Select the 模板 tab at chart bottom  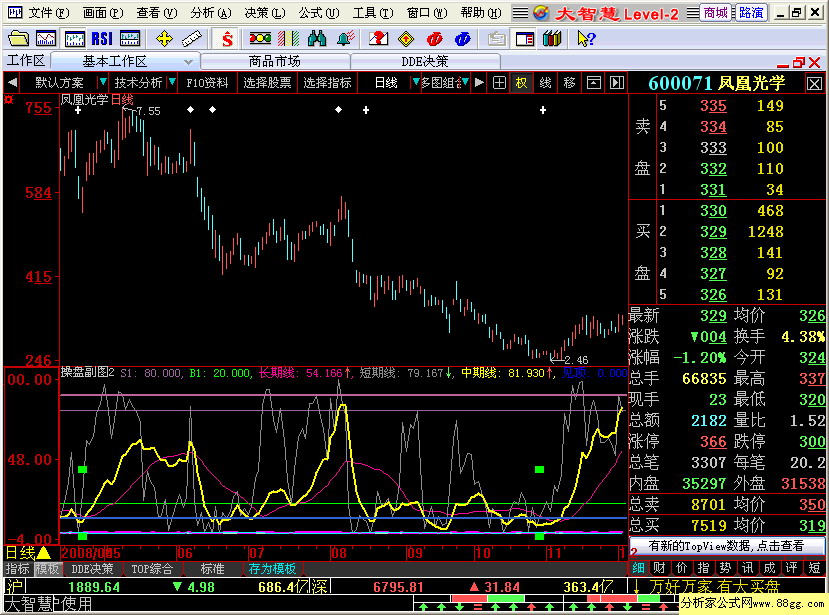pos(48,568)
